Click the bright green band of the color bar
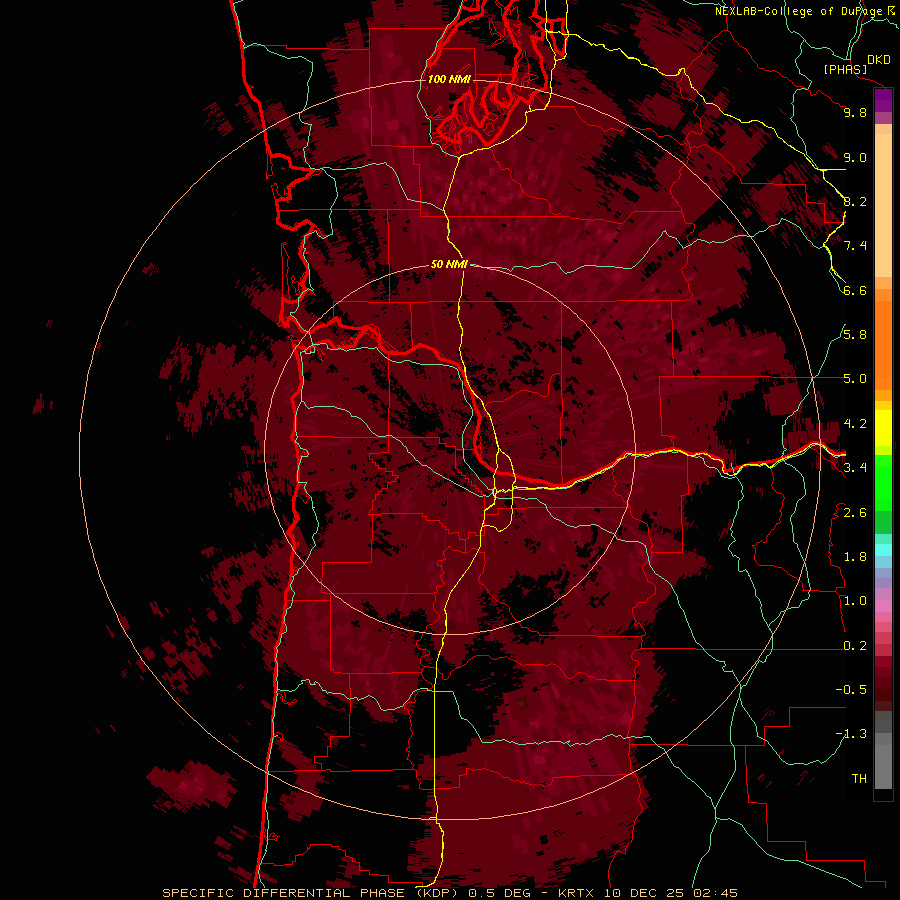Image resolution: width=900 pixels, height=900 pixels. click(x=883, y=482)
